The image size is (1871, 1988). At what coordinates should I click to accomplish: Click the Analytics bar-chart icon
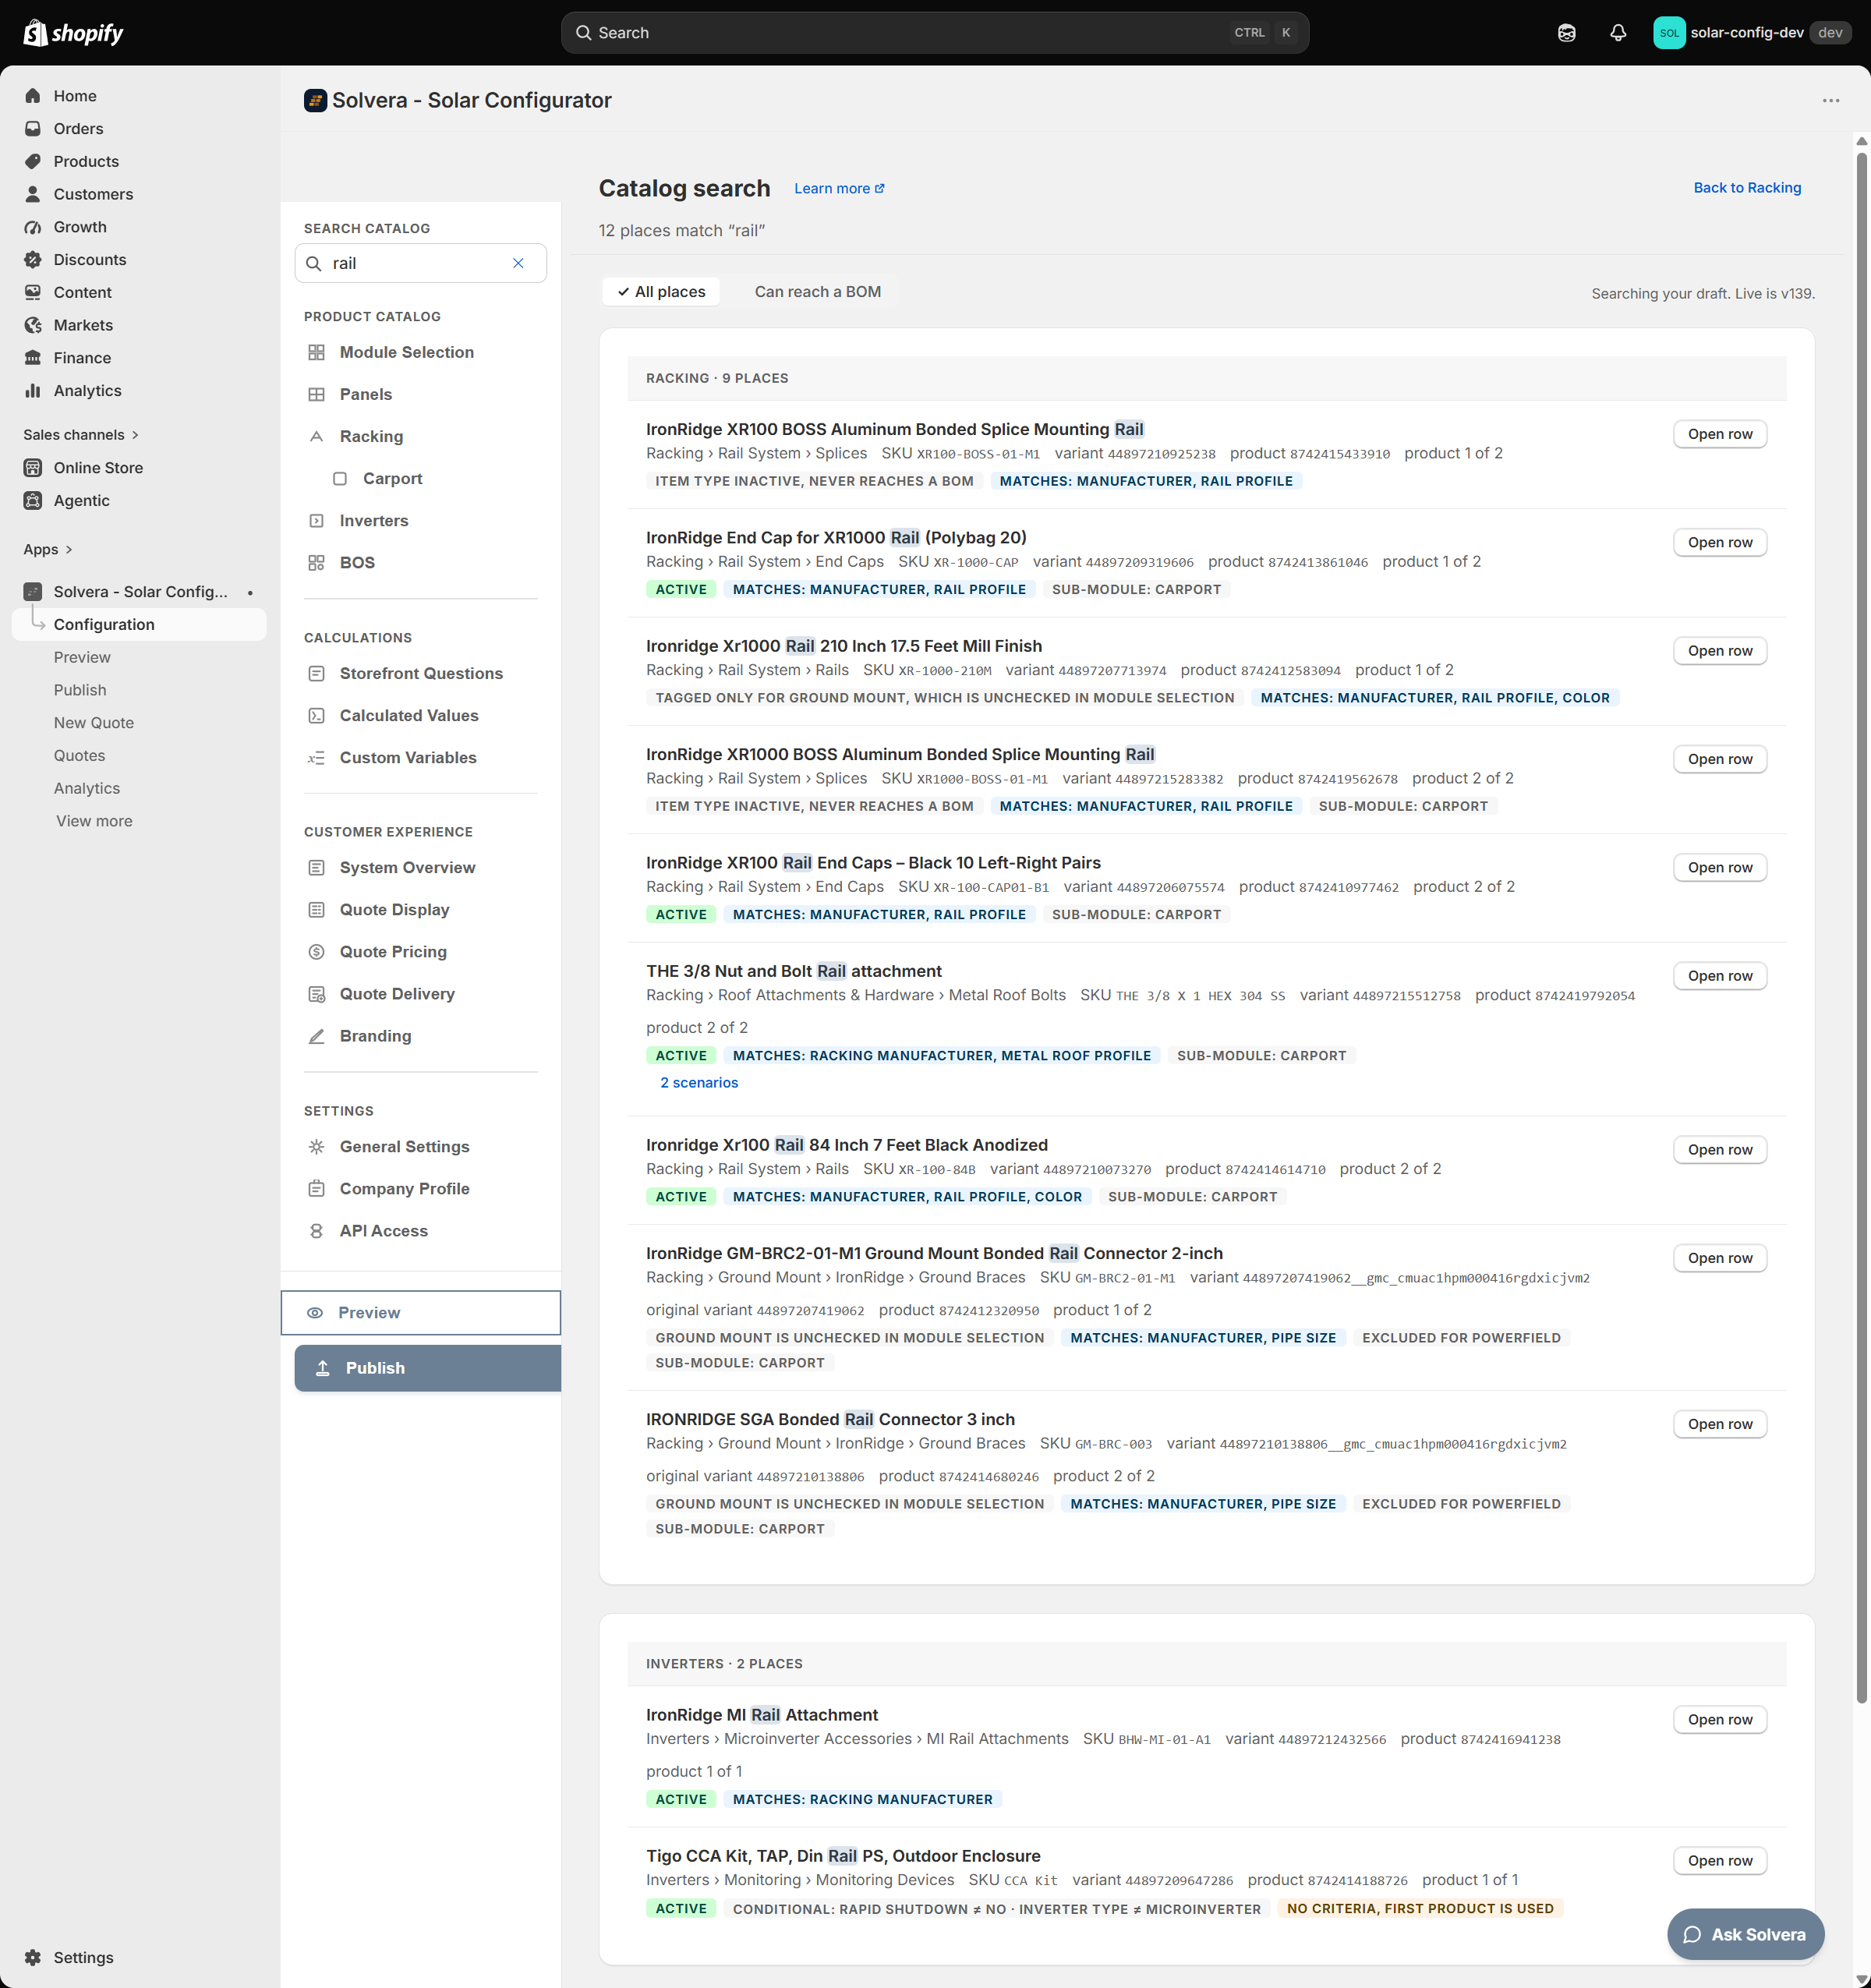[33, 391]
